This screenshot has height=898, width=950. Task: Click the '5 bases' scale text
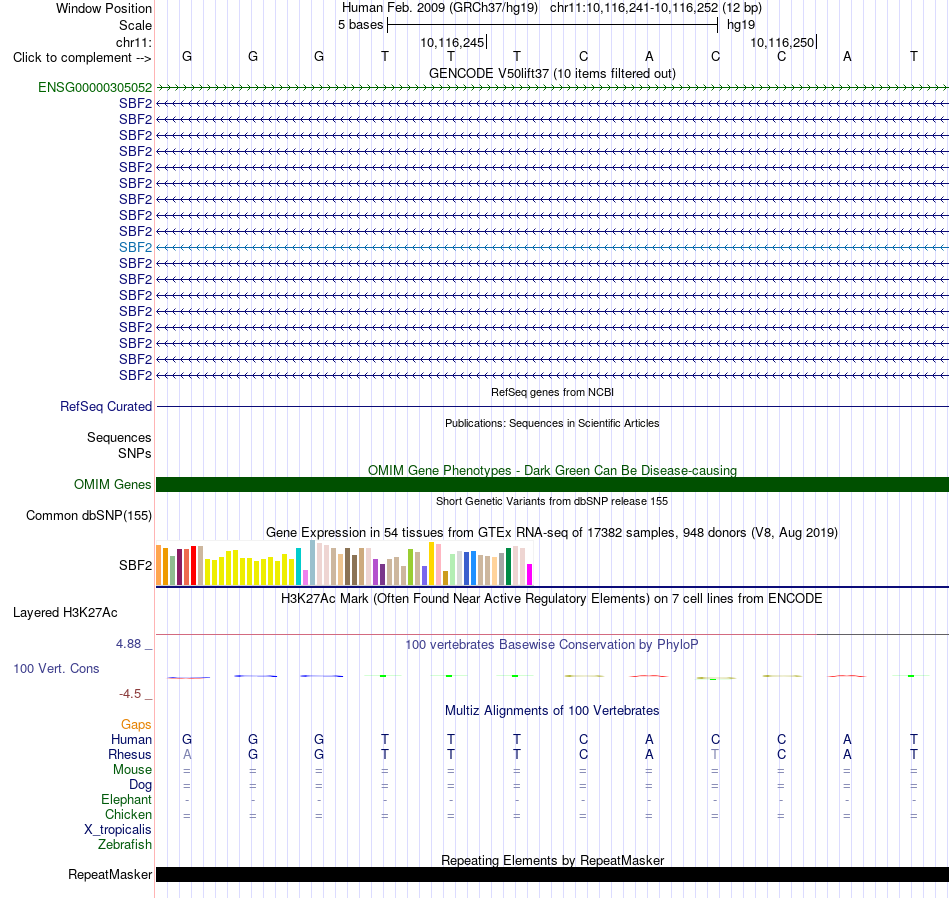(x=360, y=25)
